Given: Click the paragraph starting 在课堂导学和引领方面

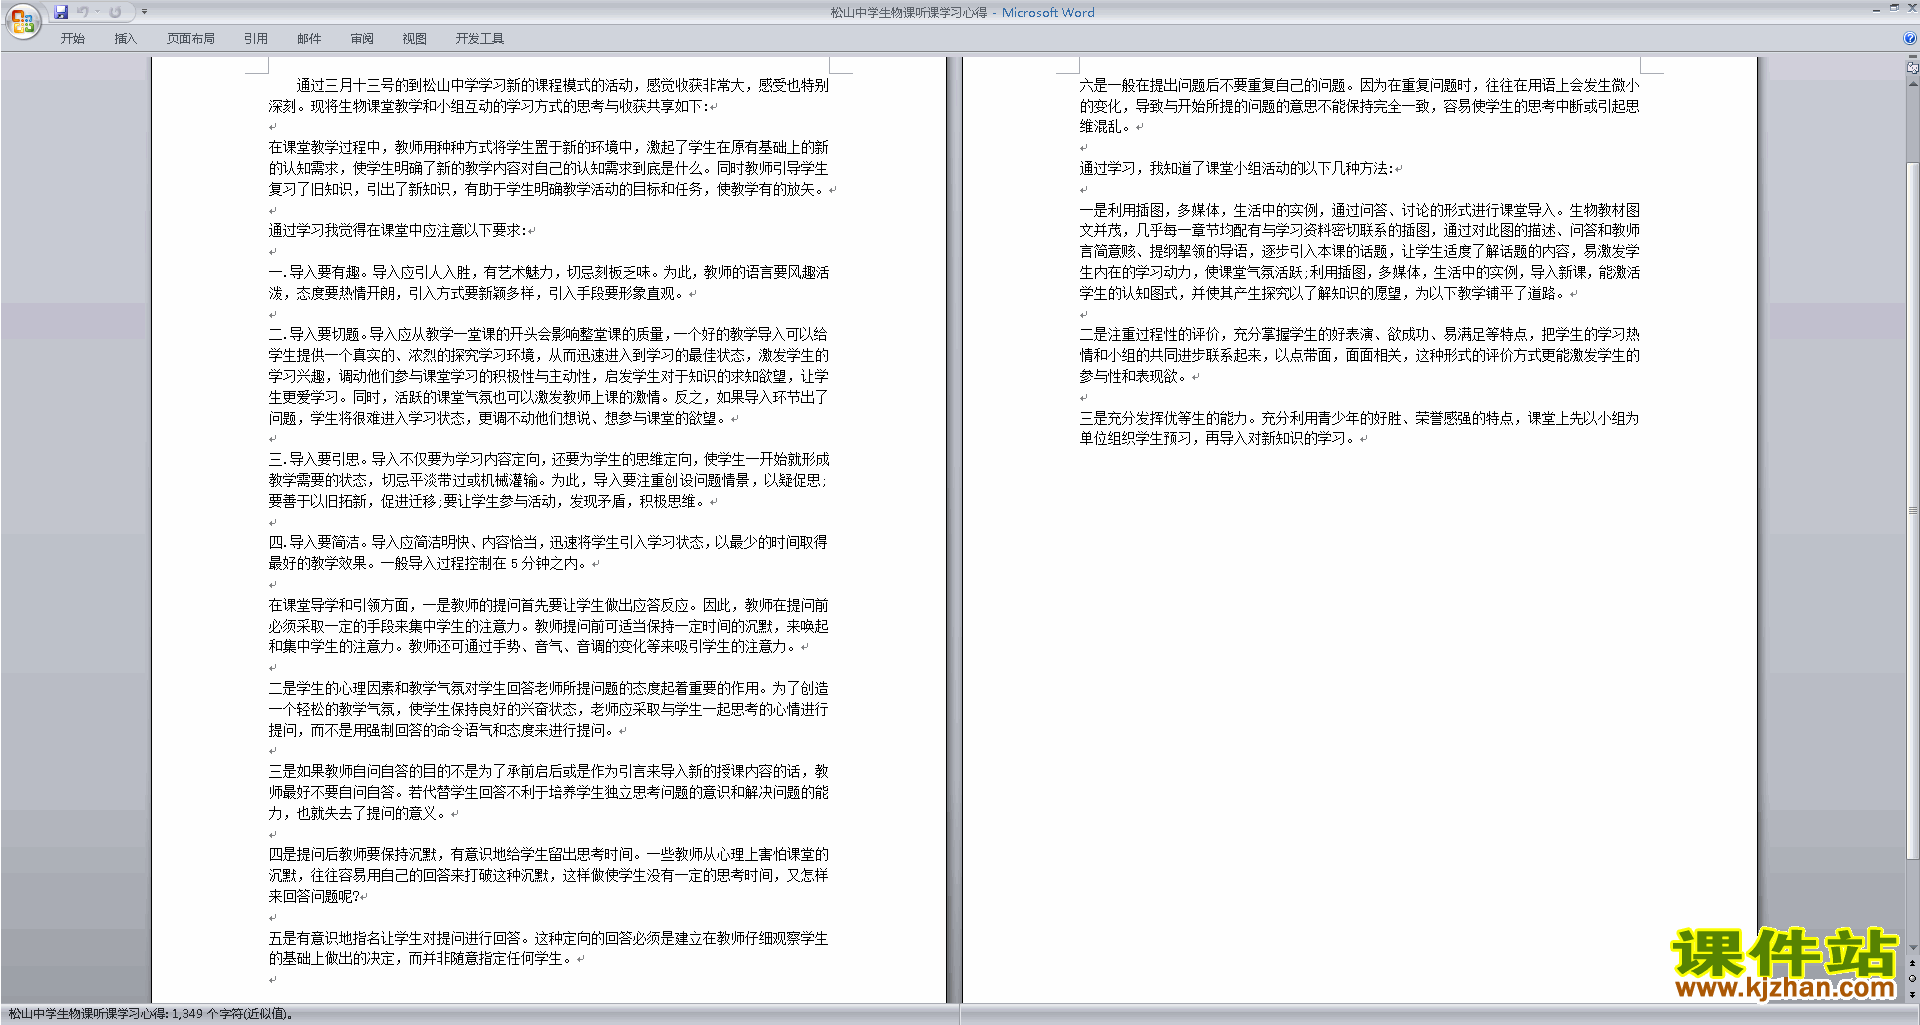Looking at the screenshot, I should point(548,626).
